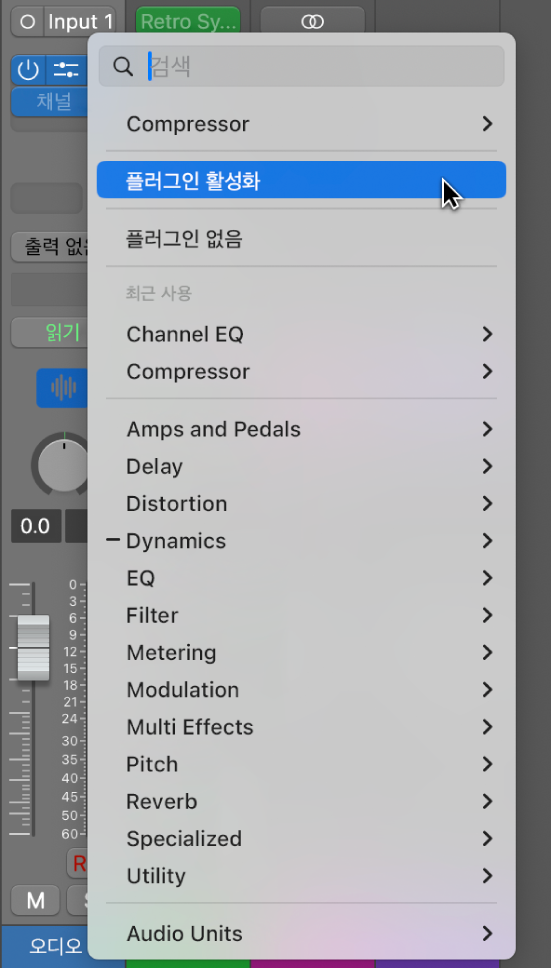
Task: Click the volume fader handle
Action: pyautogui.click(x=33, y=647)
